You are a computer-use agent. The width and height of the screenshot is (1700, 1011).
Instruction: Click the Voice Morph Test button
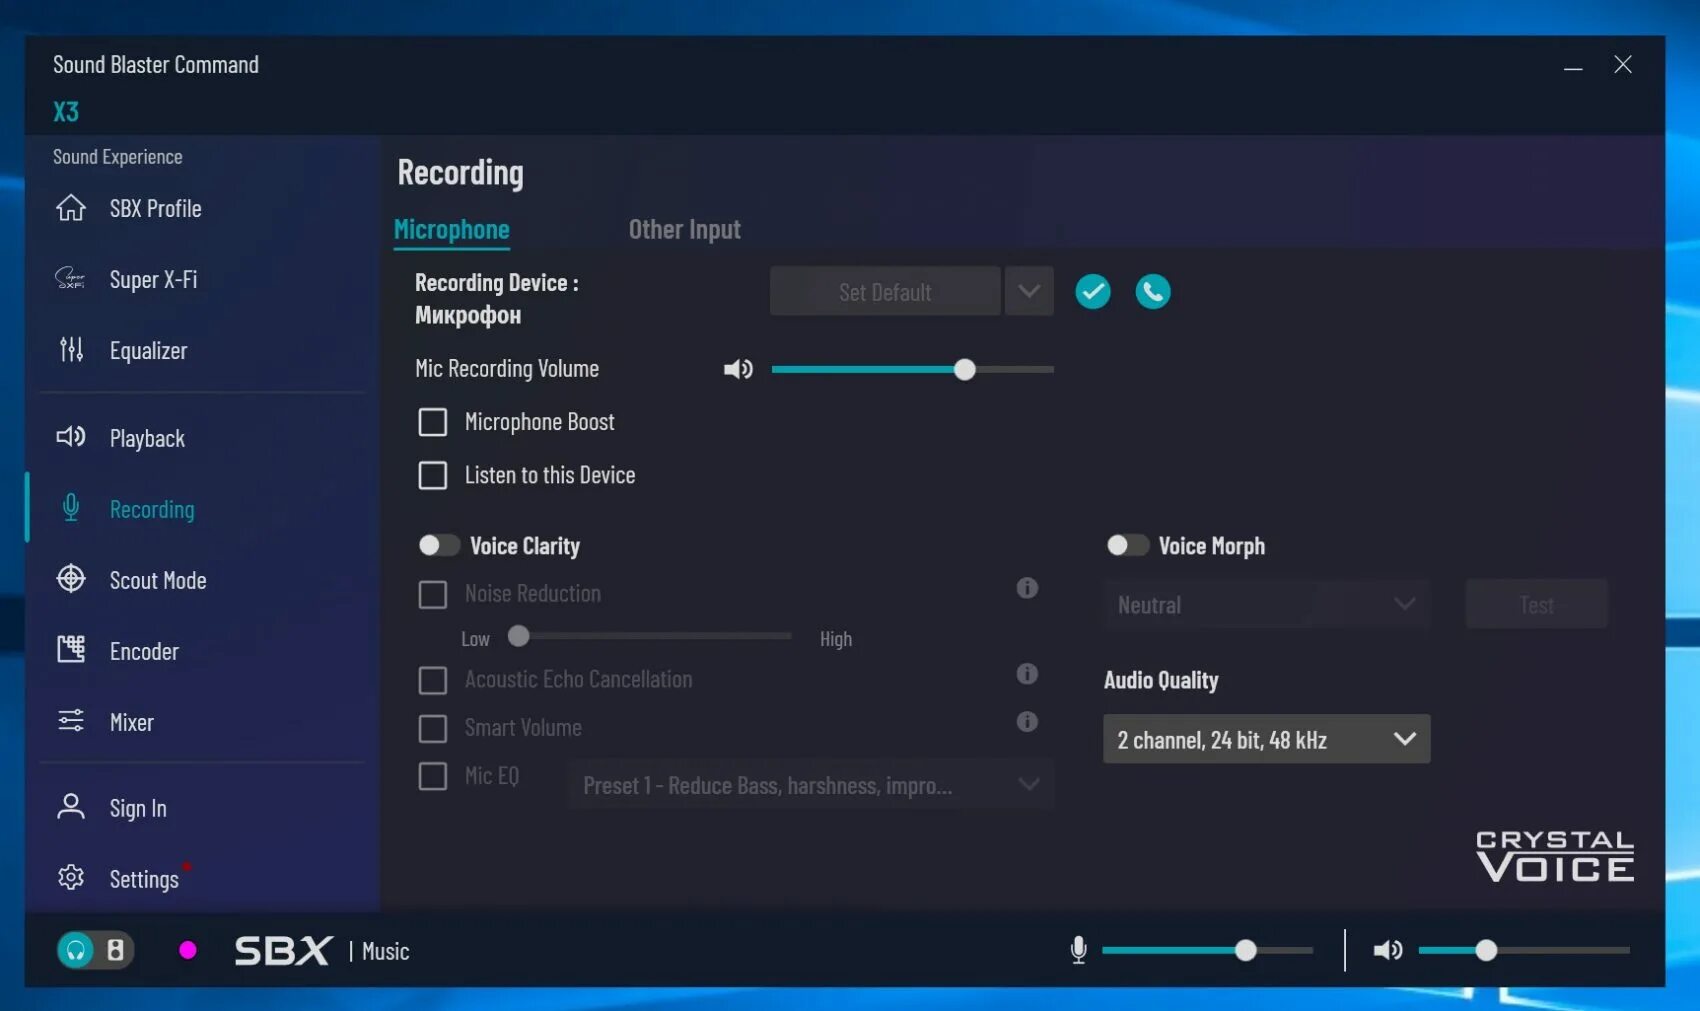pyautogui.click(x=1537, y=604)
